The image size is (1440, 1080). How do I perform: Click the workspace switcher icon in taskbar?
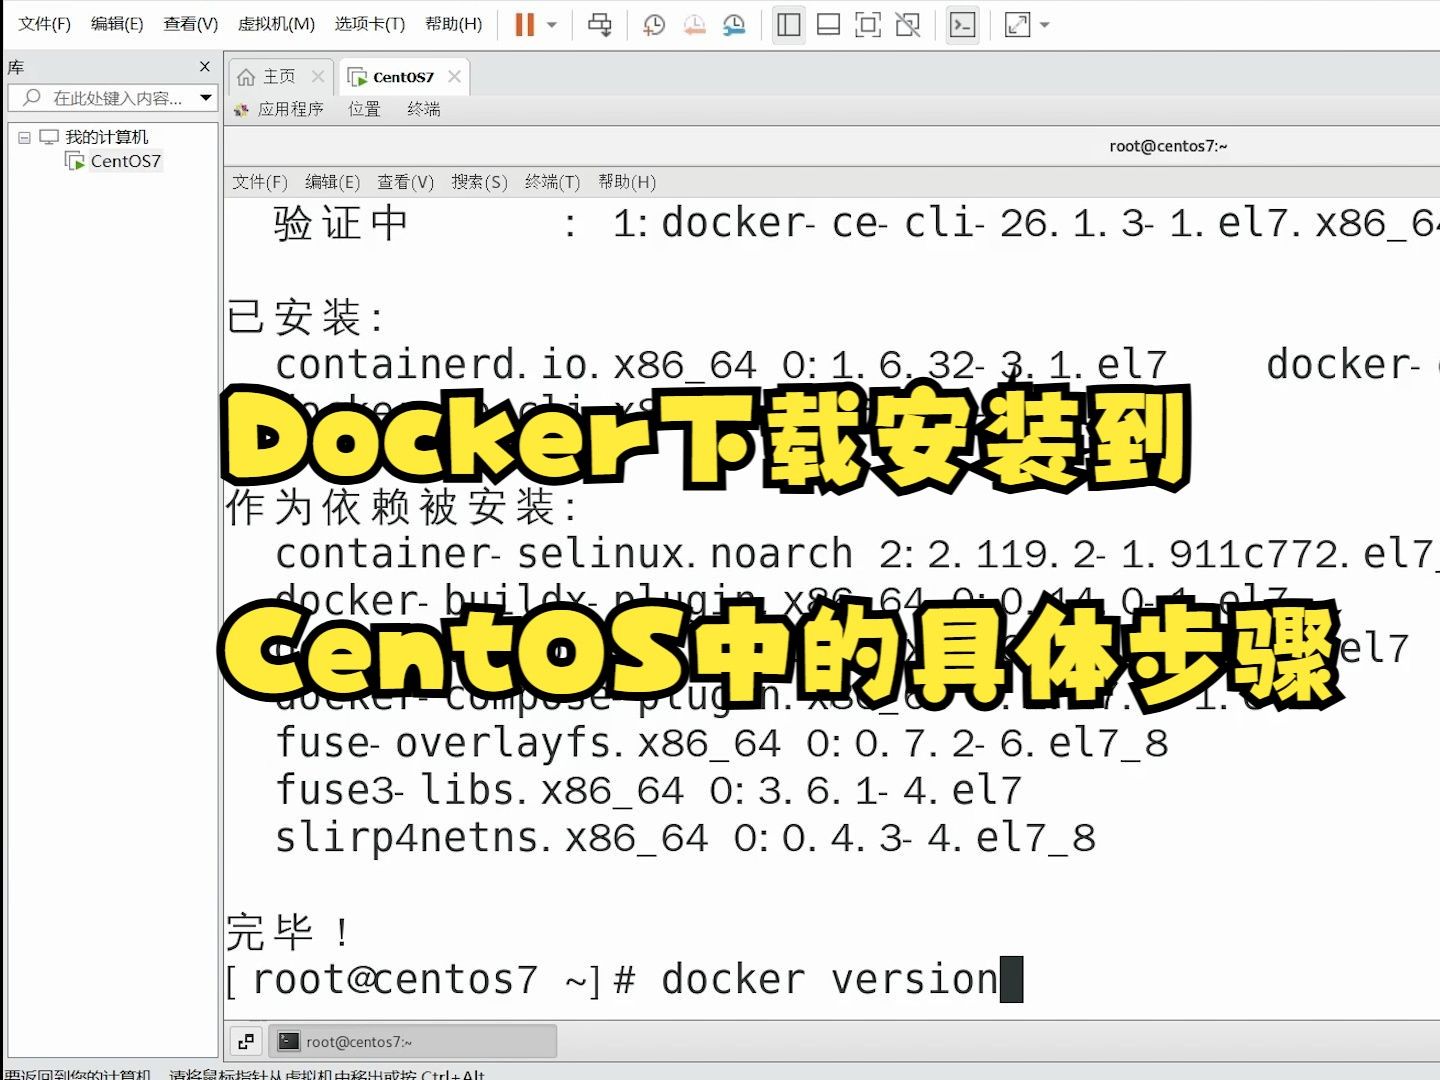click(x=246, y=1041)
